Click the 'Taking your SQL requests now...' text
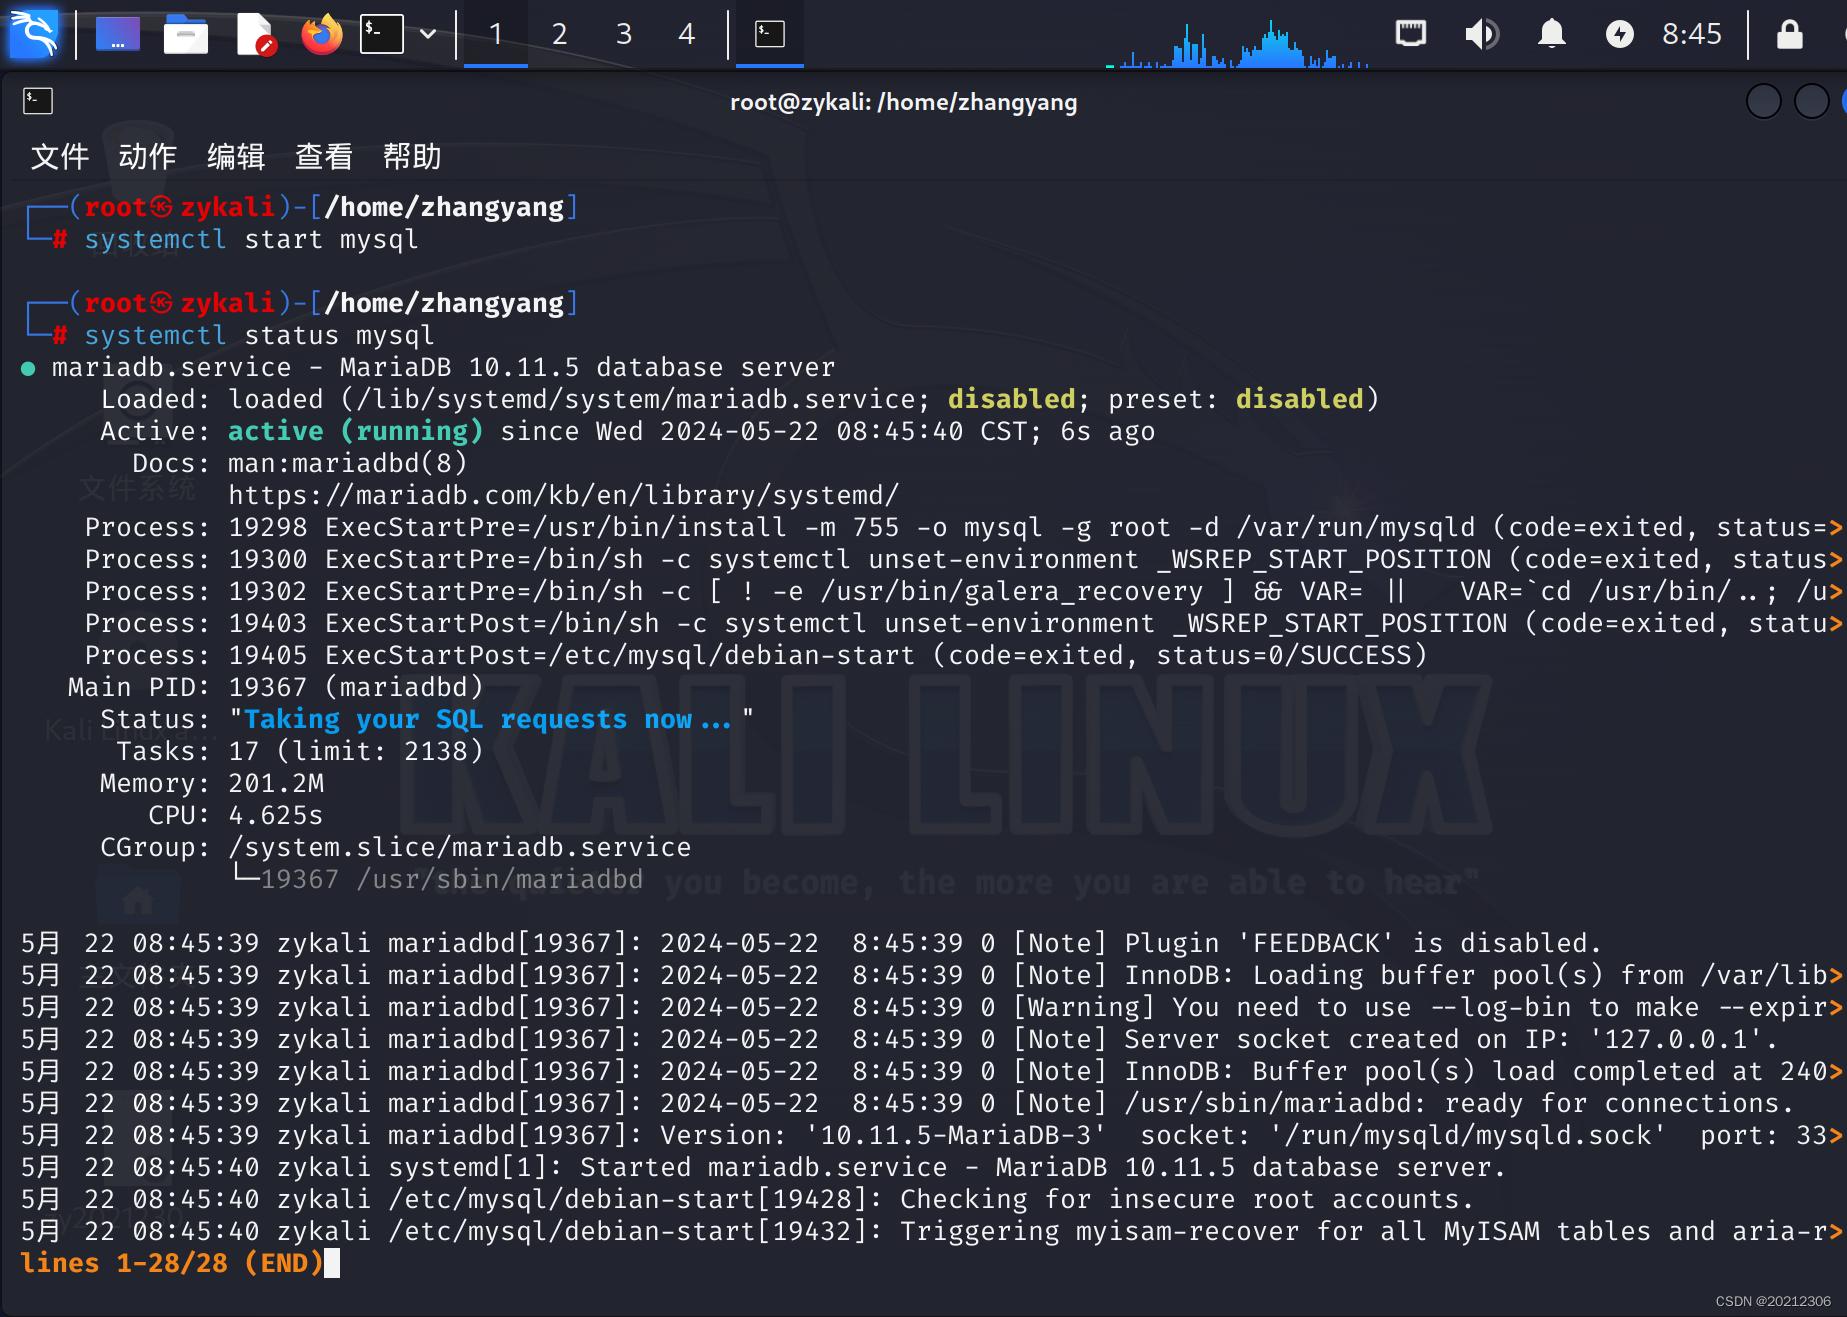The image size is (1847, 1317). click(x=487, y=719)
